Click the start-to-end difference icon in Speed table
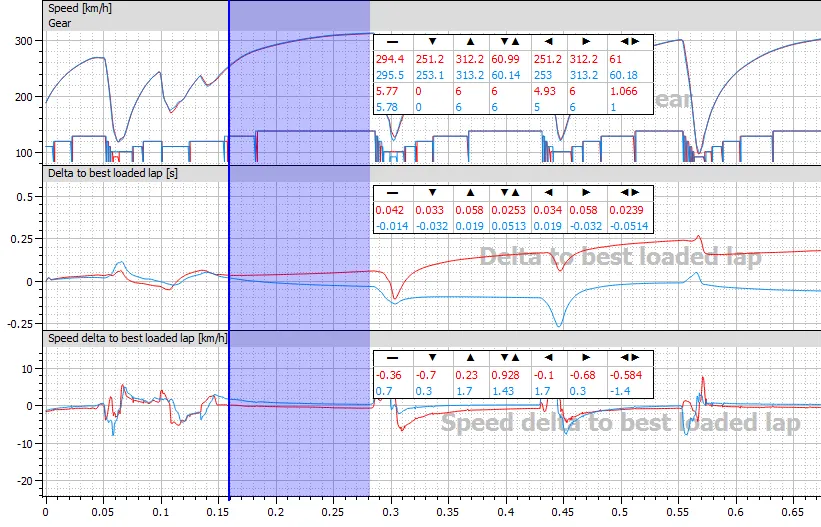Viewport: 821px width, 527px height. (626, 42)
